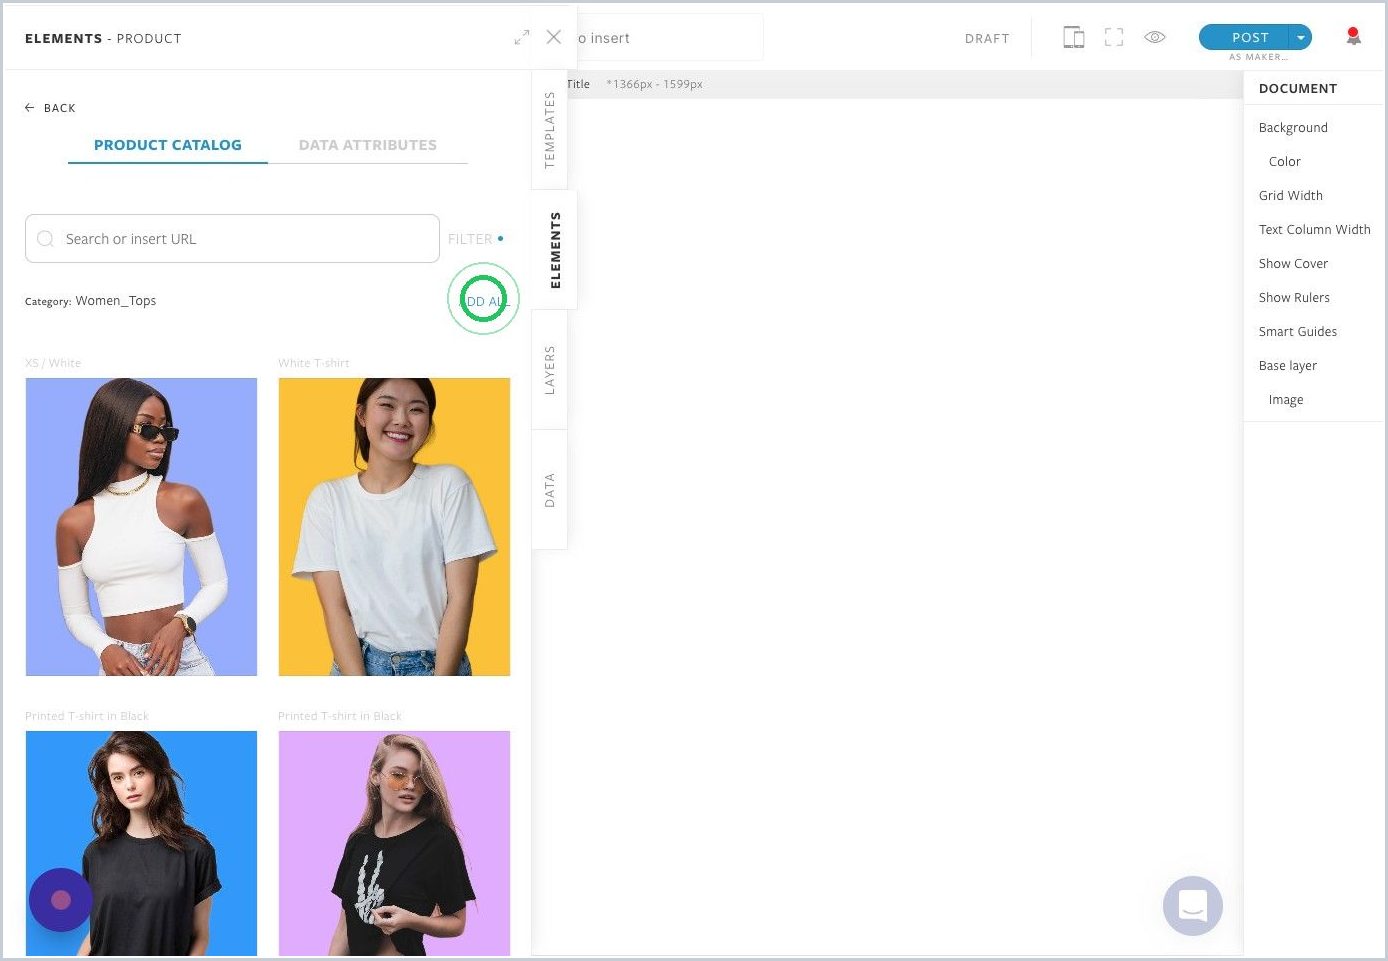Viewport: 1388px width, 961px height.
Task: Add all products with Add All
Action: coord(484,301)
